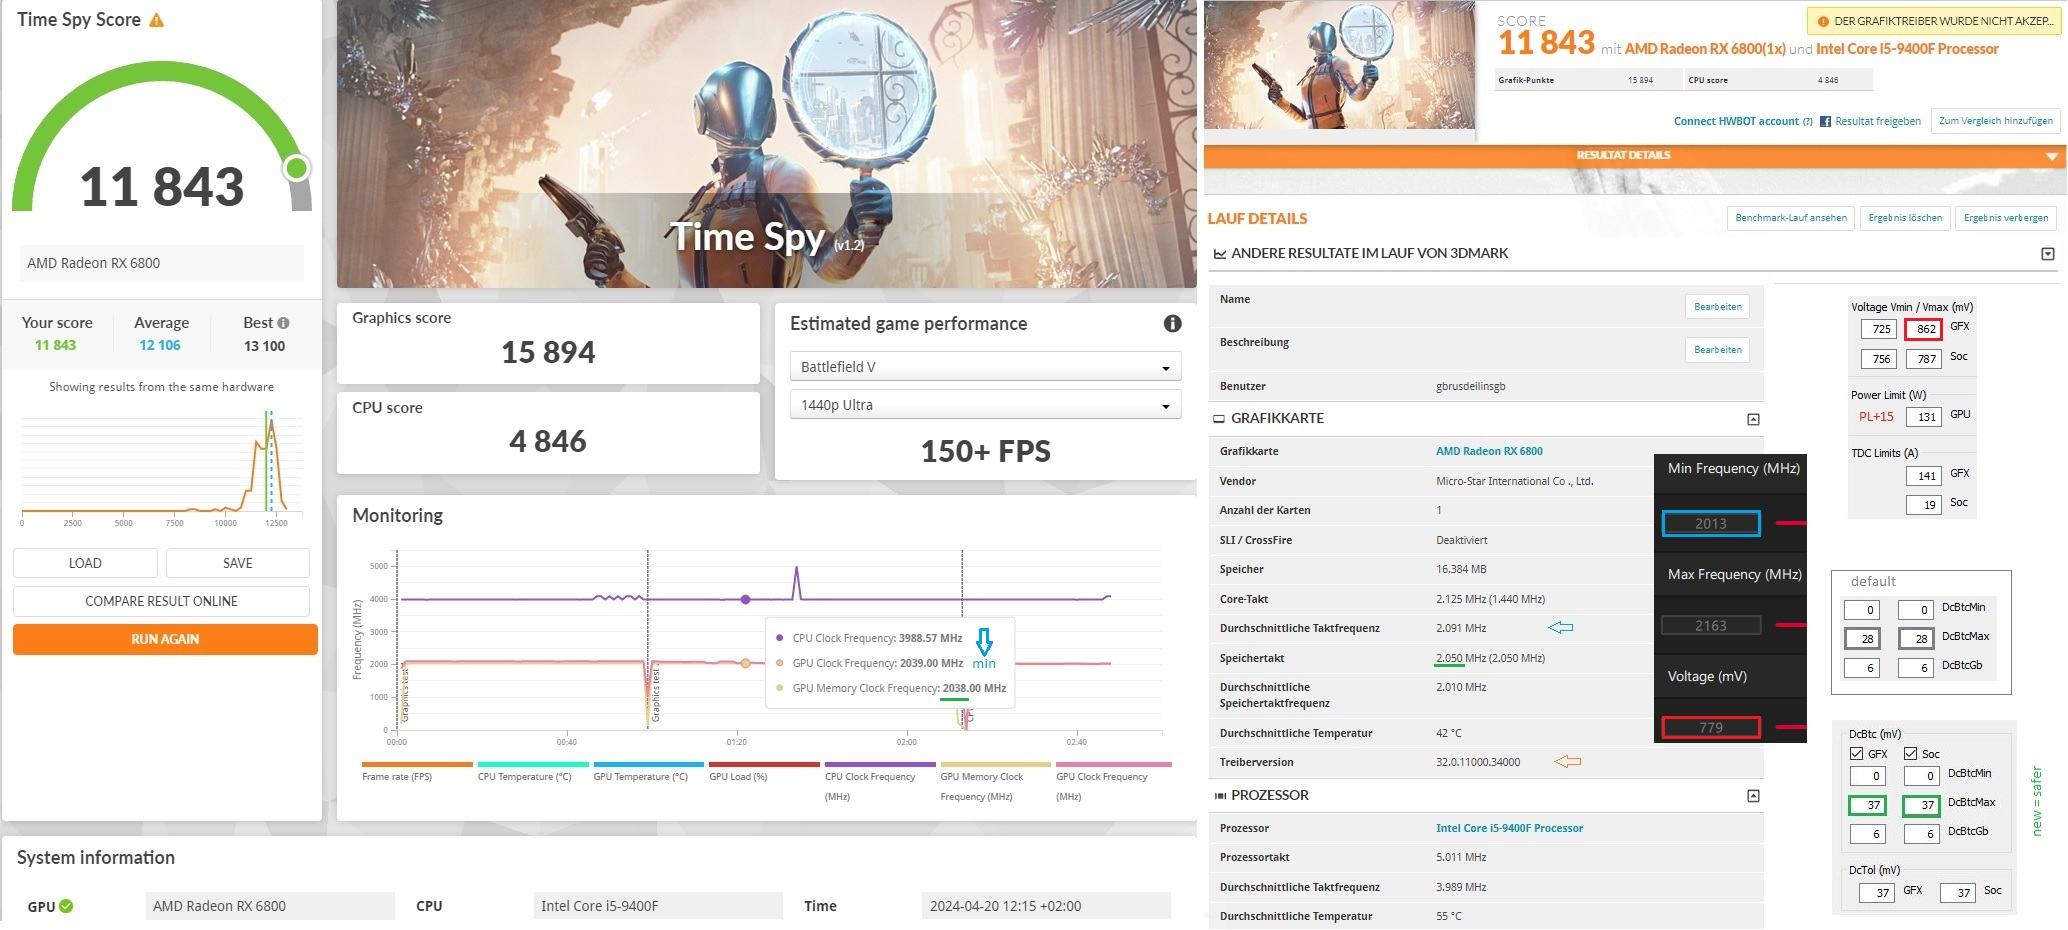Screen dimensions: 2068x930
Task: Click the warning icon beside Time Spy Score
Action: tap(157, 20)
